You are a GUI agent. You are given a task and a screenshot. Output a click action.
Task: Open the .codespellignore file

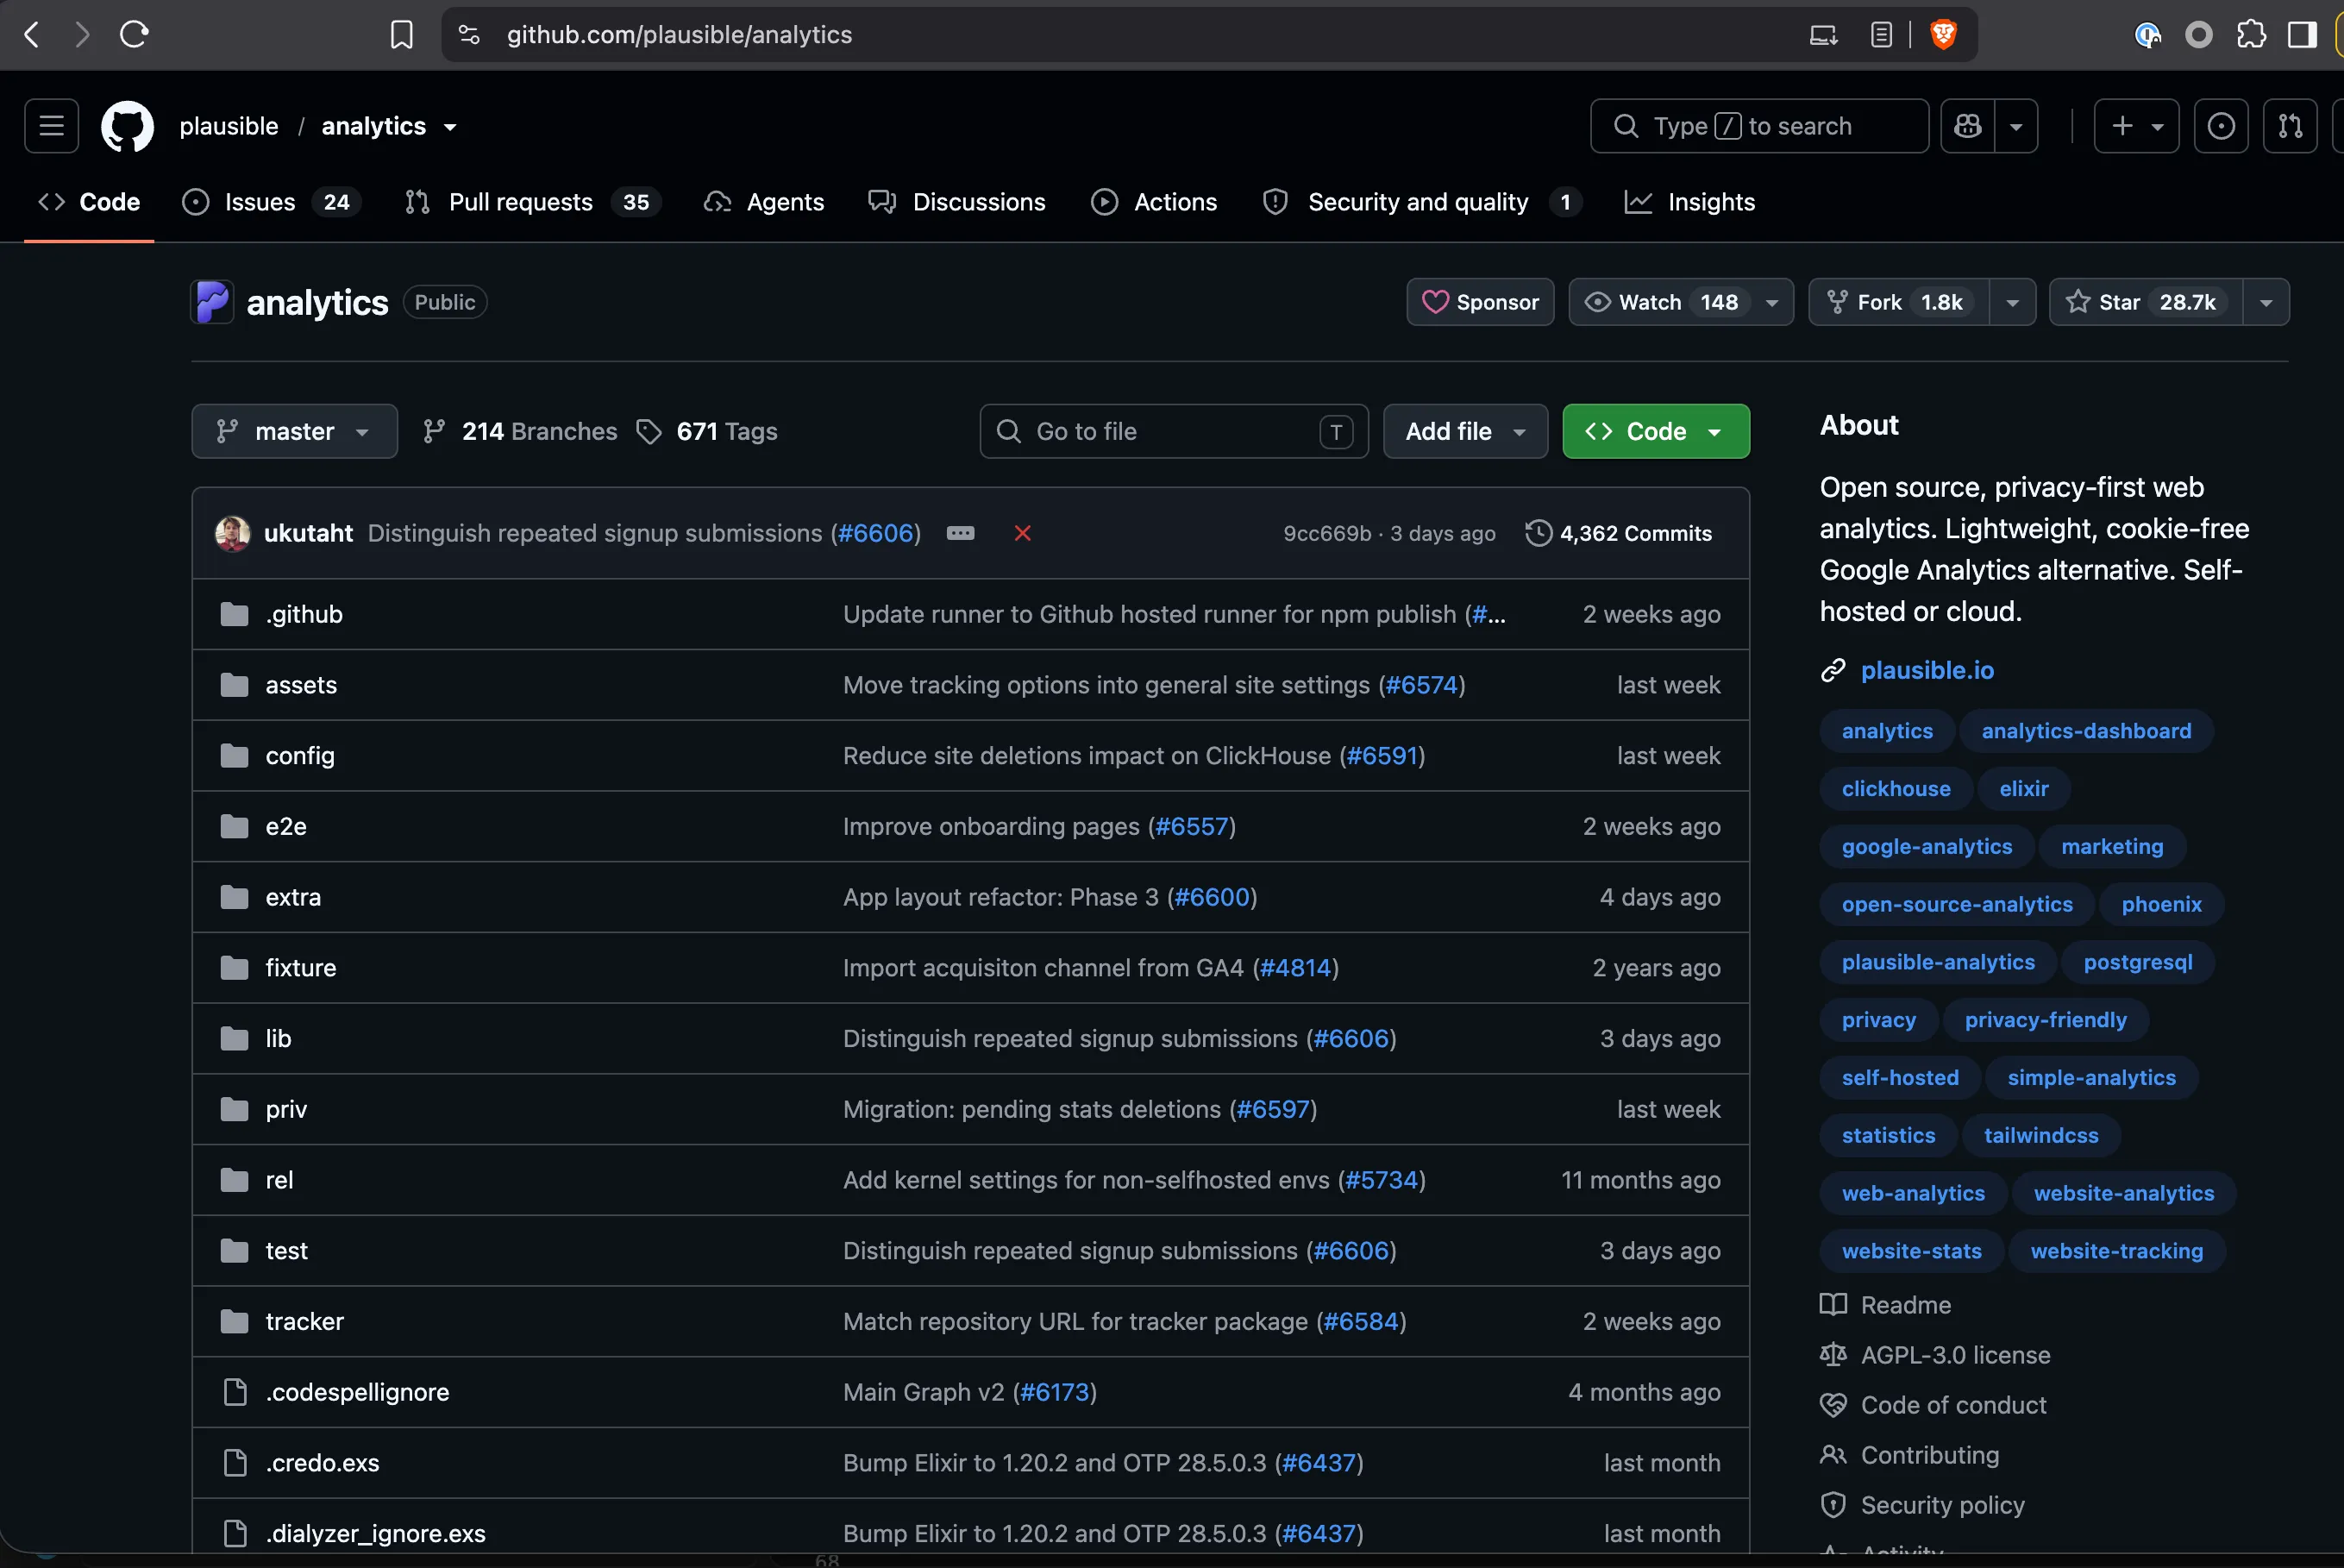(x=357, y=1392)
